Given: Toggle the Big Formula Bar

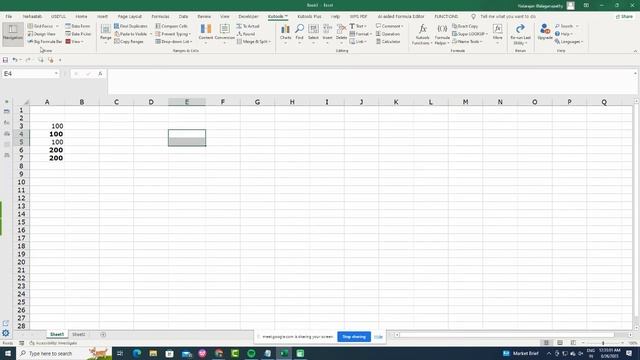Looking at the screenshot, I should click(45, 42).
